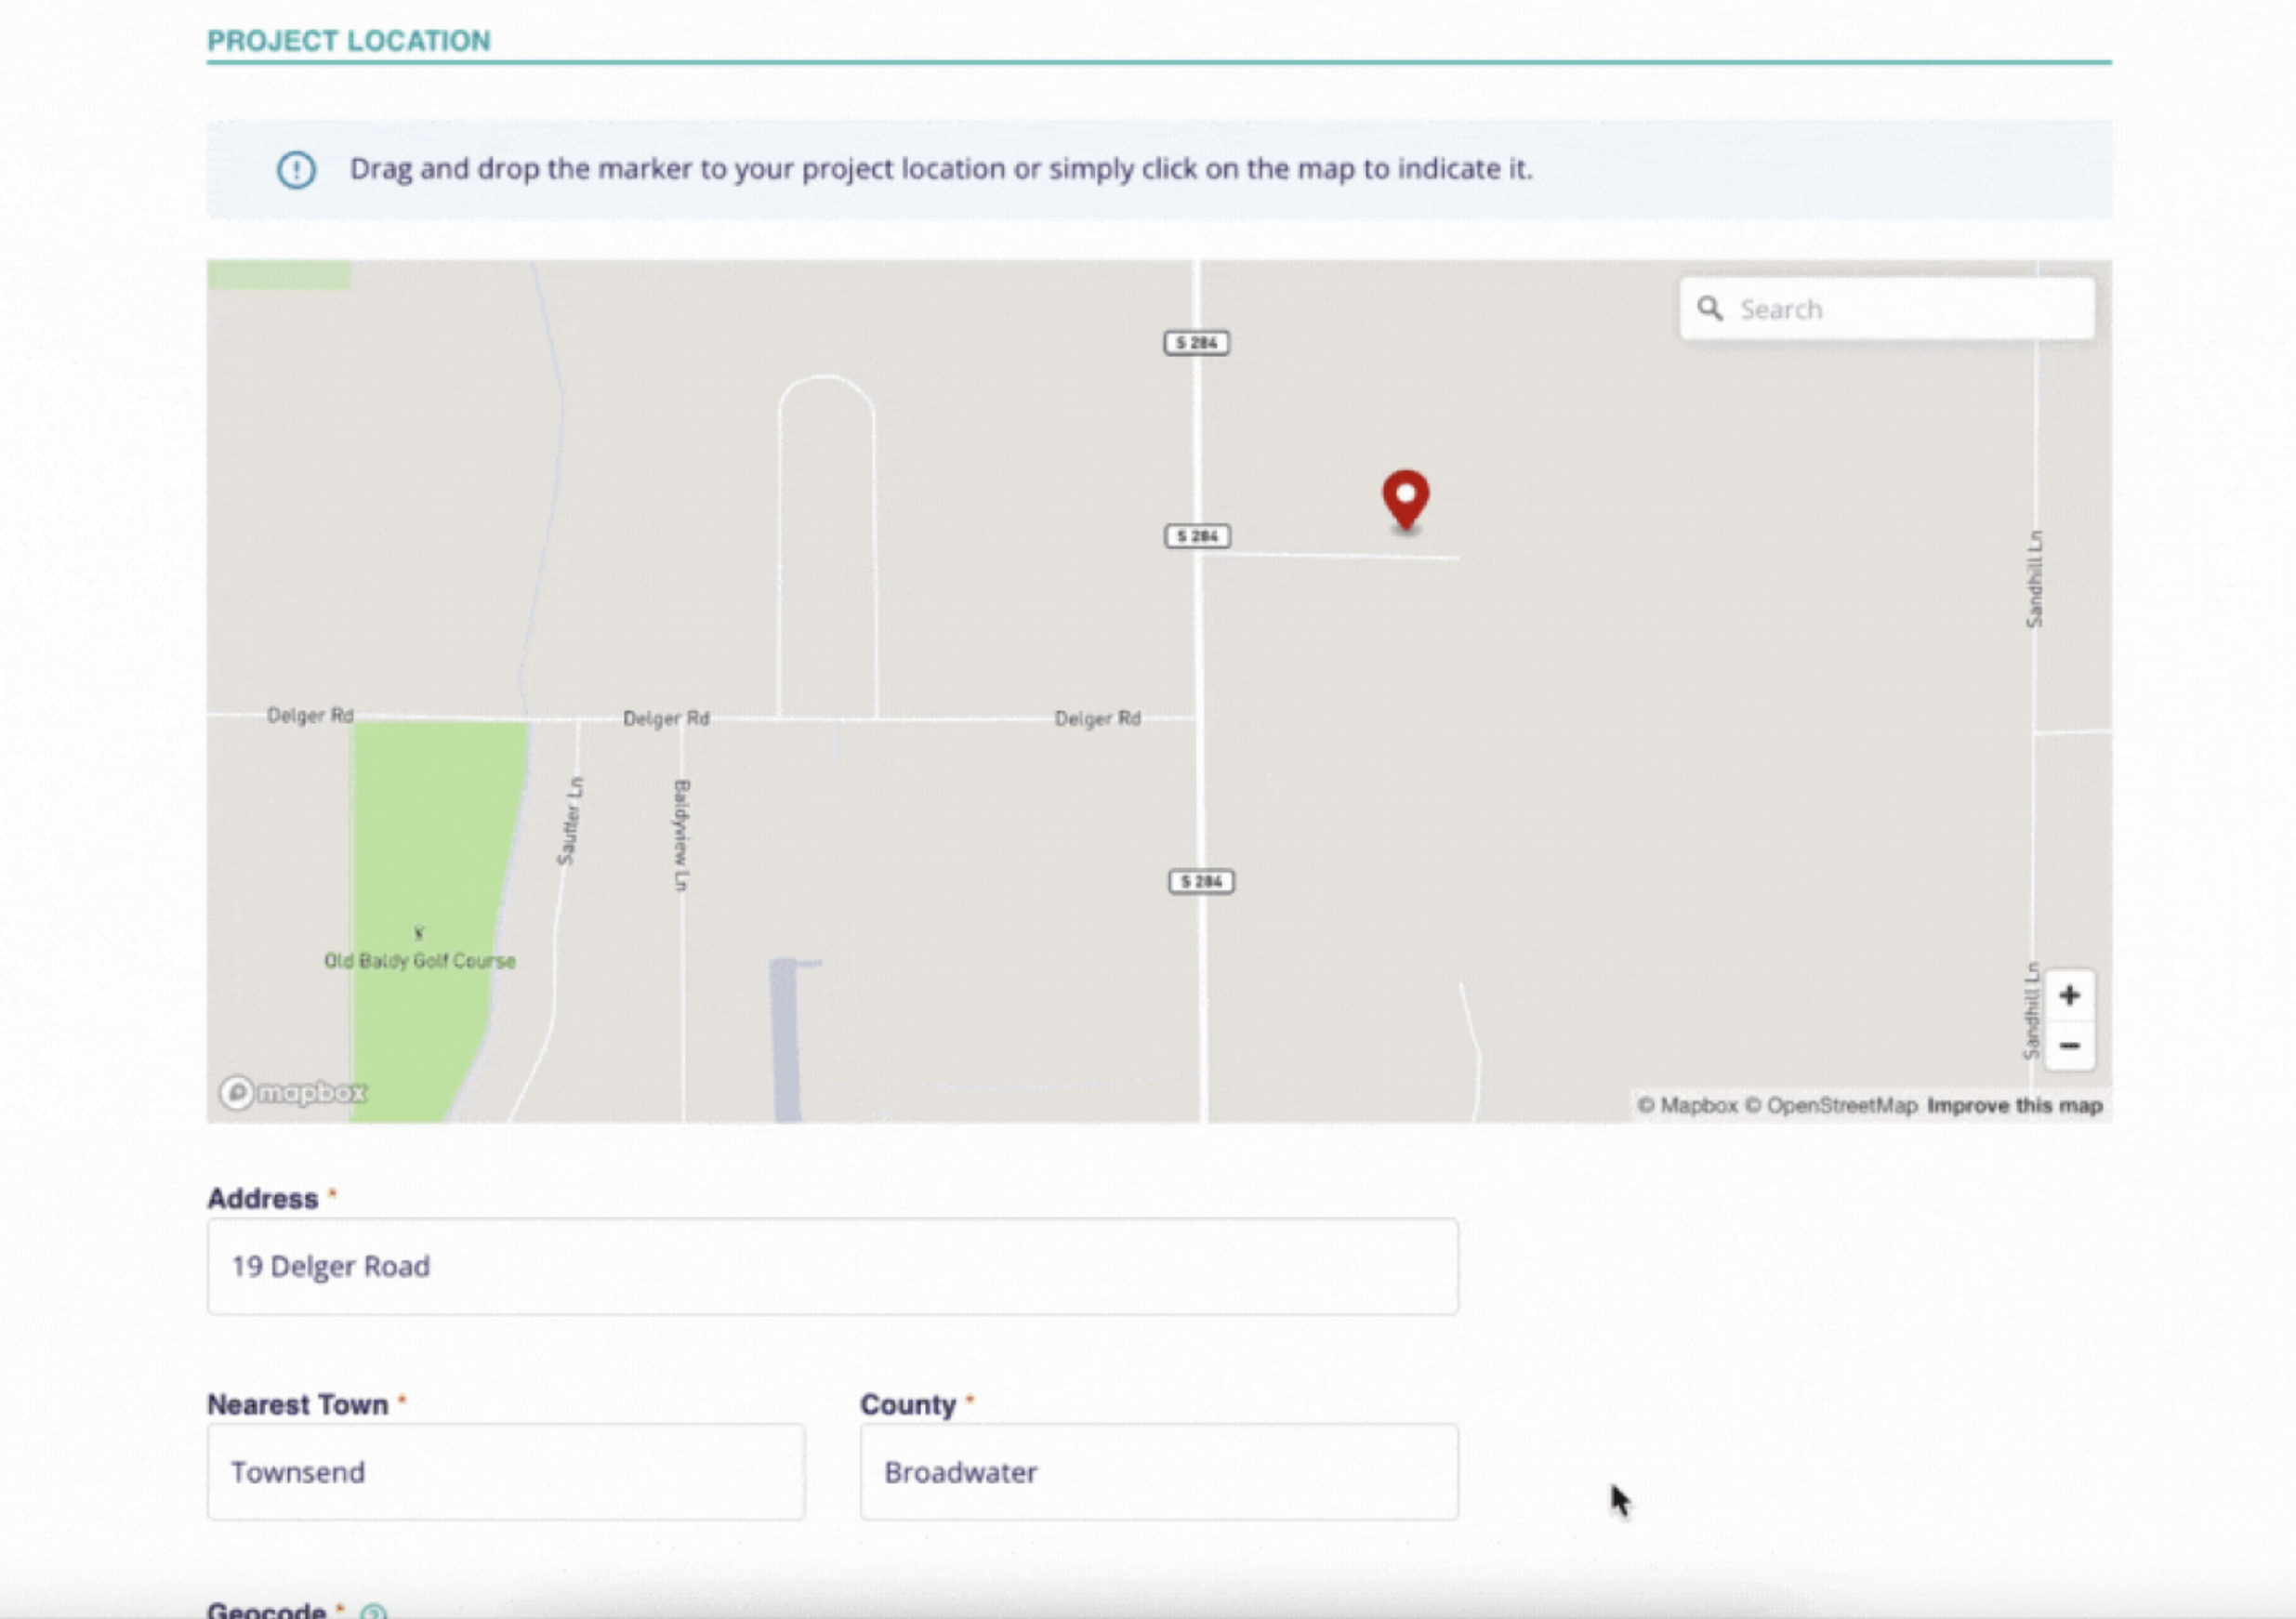Select the Nearest Town field showing Townsend
The width and height of the screenshot is (2296, 1619).
[505, 1472]
